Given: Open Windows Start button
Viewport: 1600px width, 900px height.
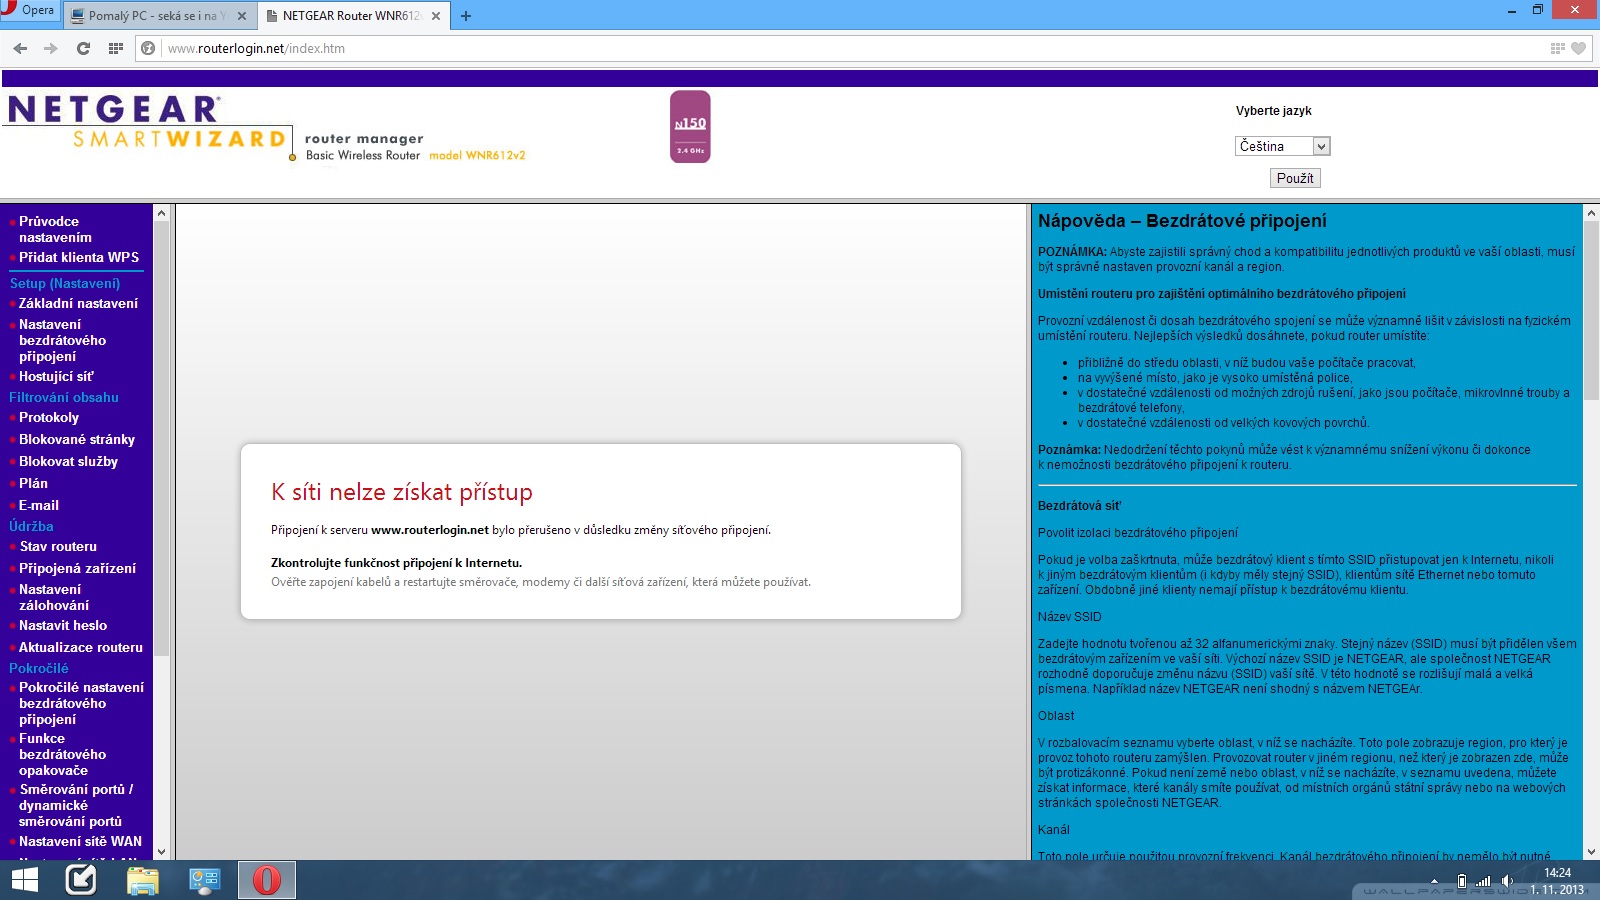Looking at the screenshot, I should [x=24, y=880].
